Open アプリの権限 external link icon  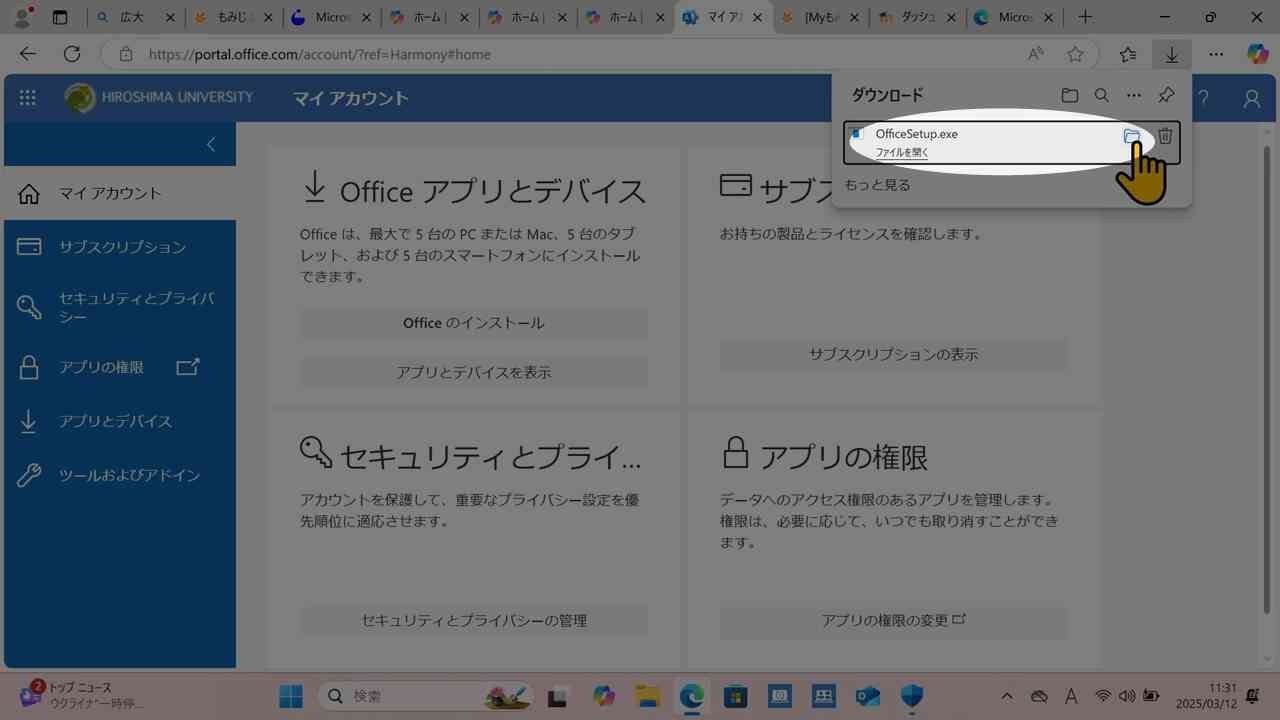pos(187,366)
